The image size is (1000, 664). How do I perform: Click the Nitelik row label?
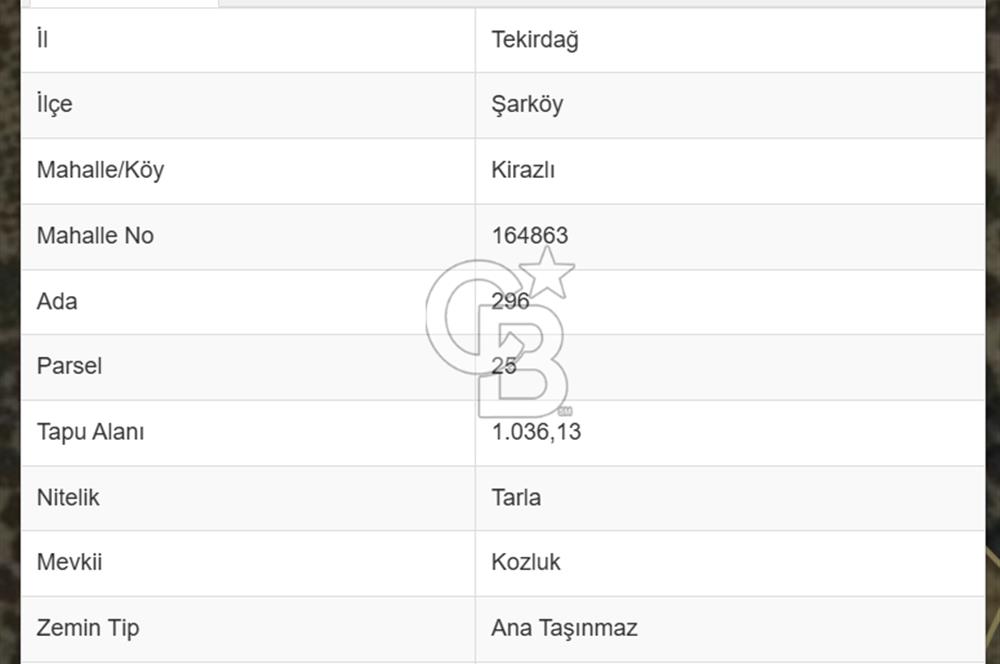pos(67,497)
